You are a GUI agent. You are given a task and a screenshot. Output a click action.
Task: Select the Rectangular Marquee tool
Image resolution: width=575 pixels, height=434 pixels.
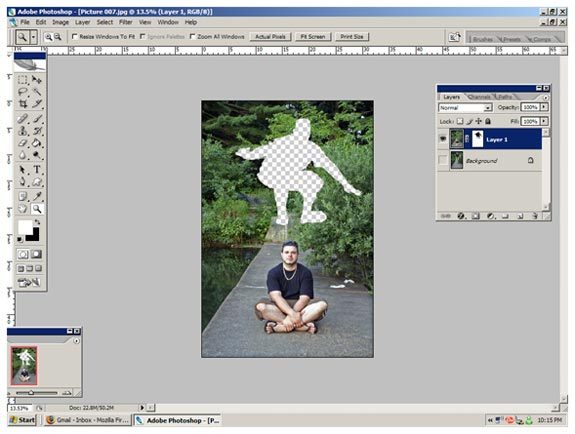[x=23, y=80]
